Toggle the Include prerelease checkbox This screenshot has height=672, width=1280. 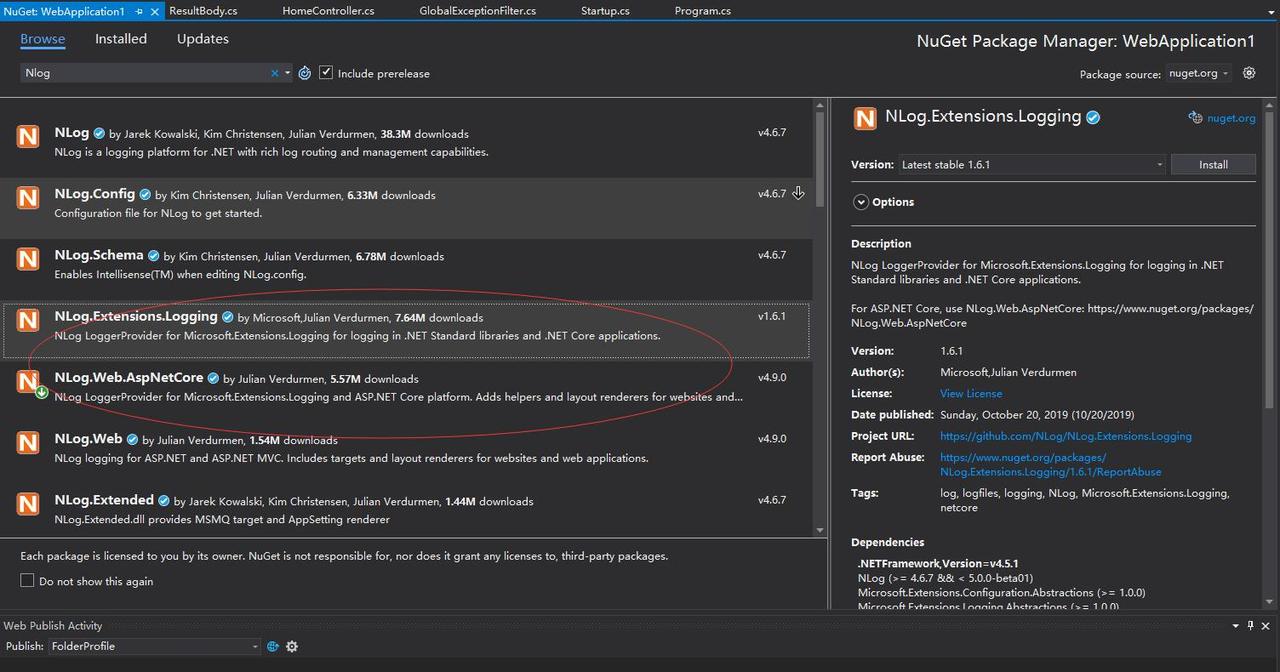click(326, 73)
